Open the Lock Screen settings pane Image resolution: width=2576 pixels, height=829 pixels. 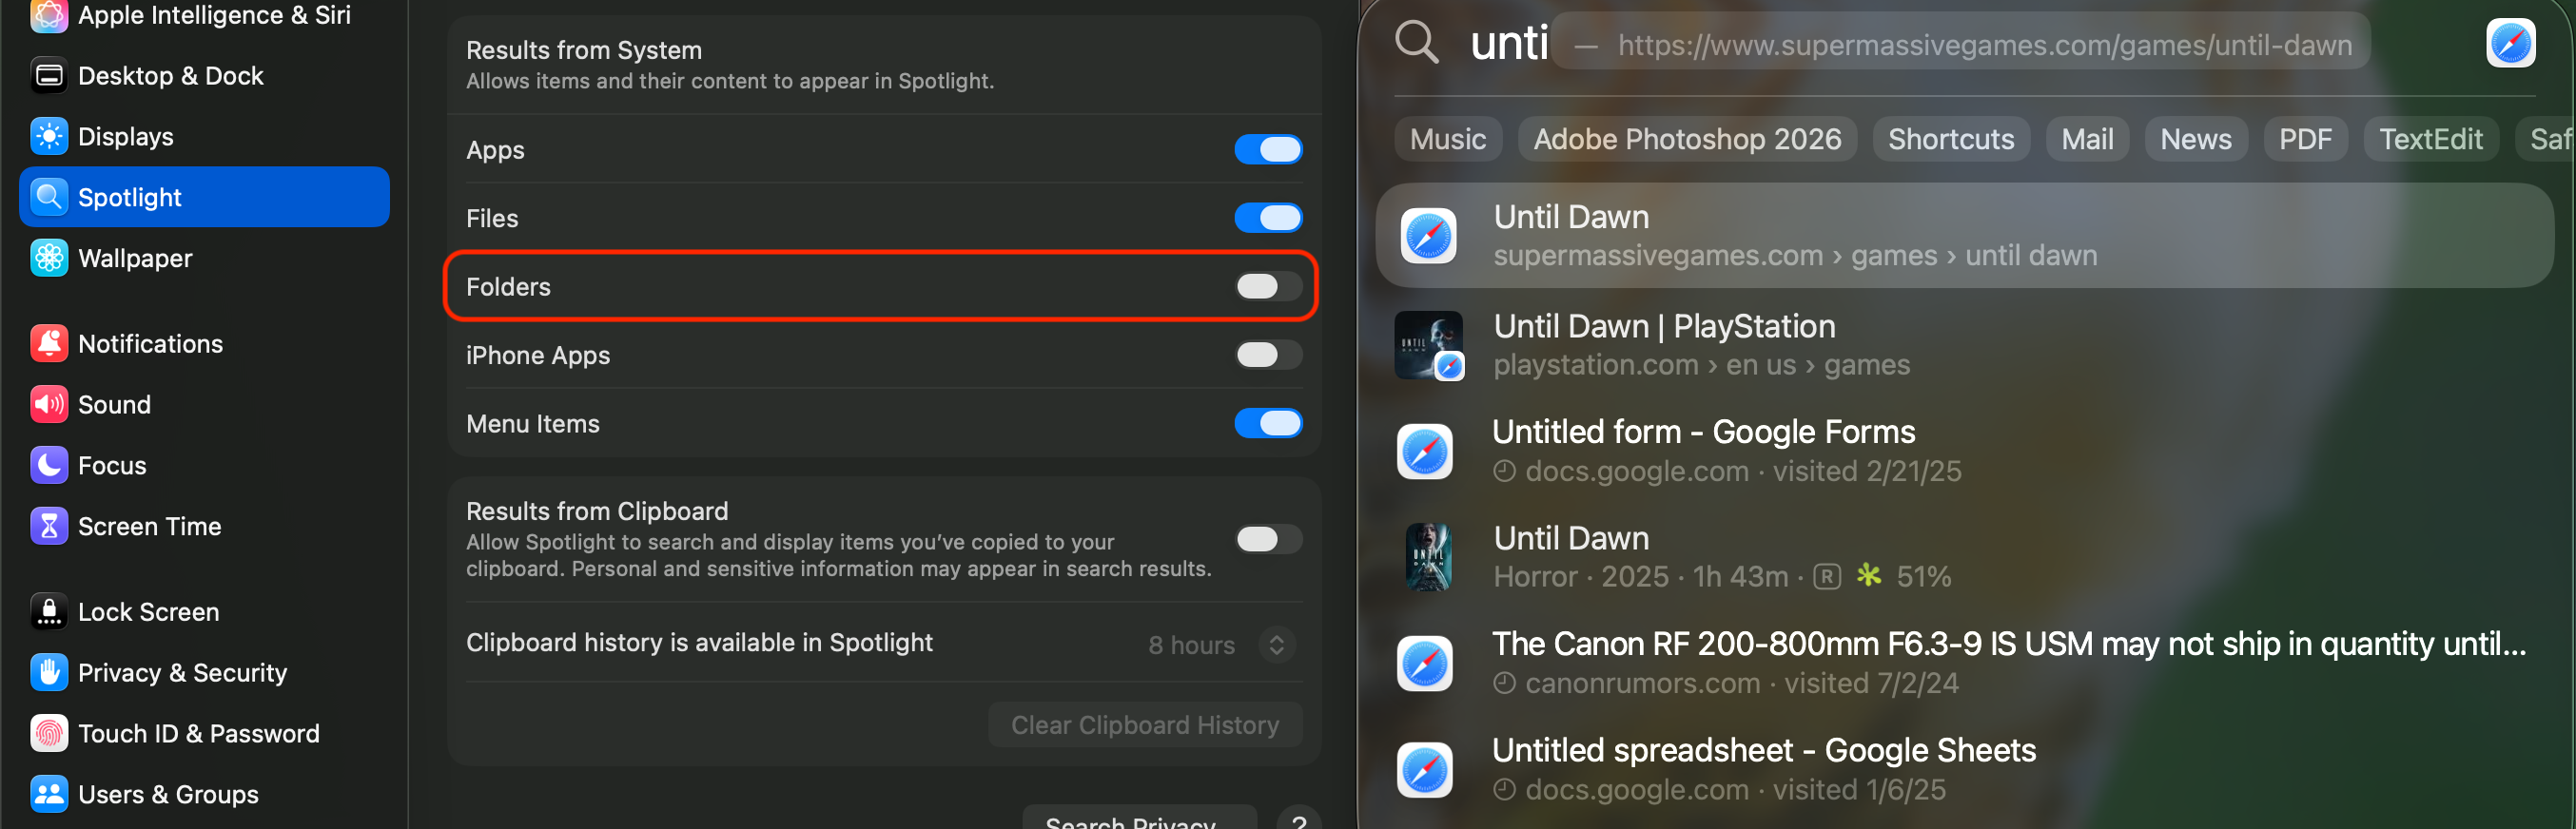click(x=204, y=612)
